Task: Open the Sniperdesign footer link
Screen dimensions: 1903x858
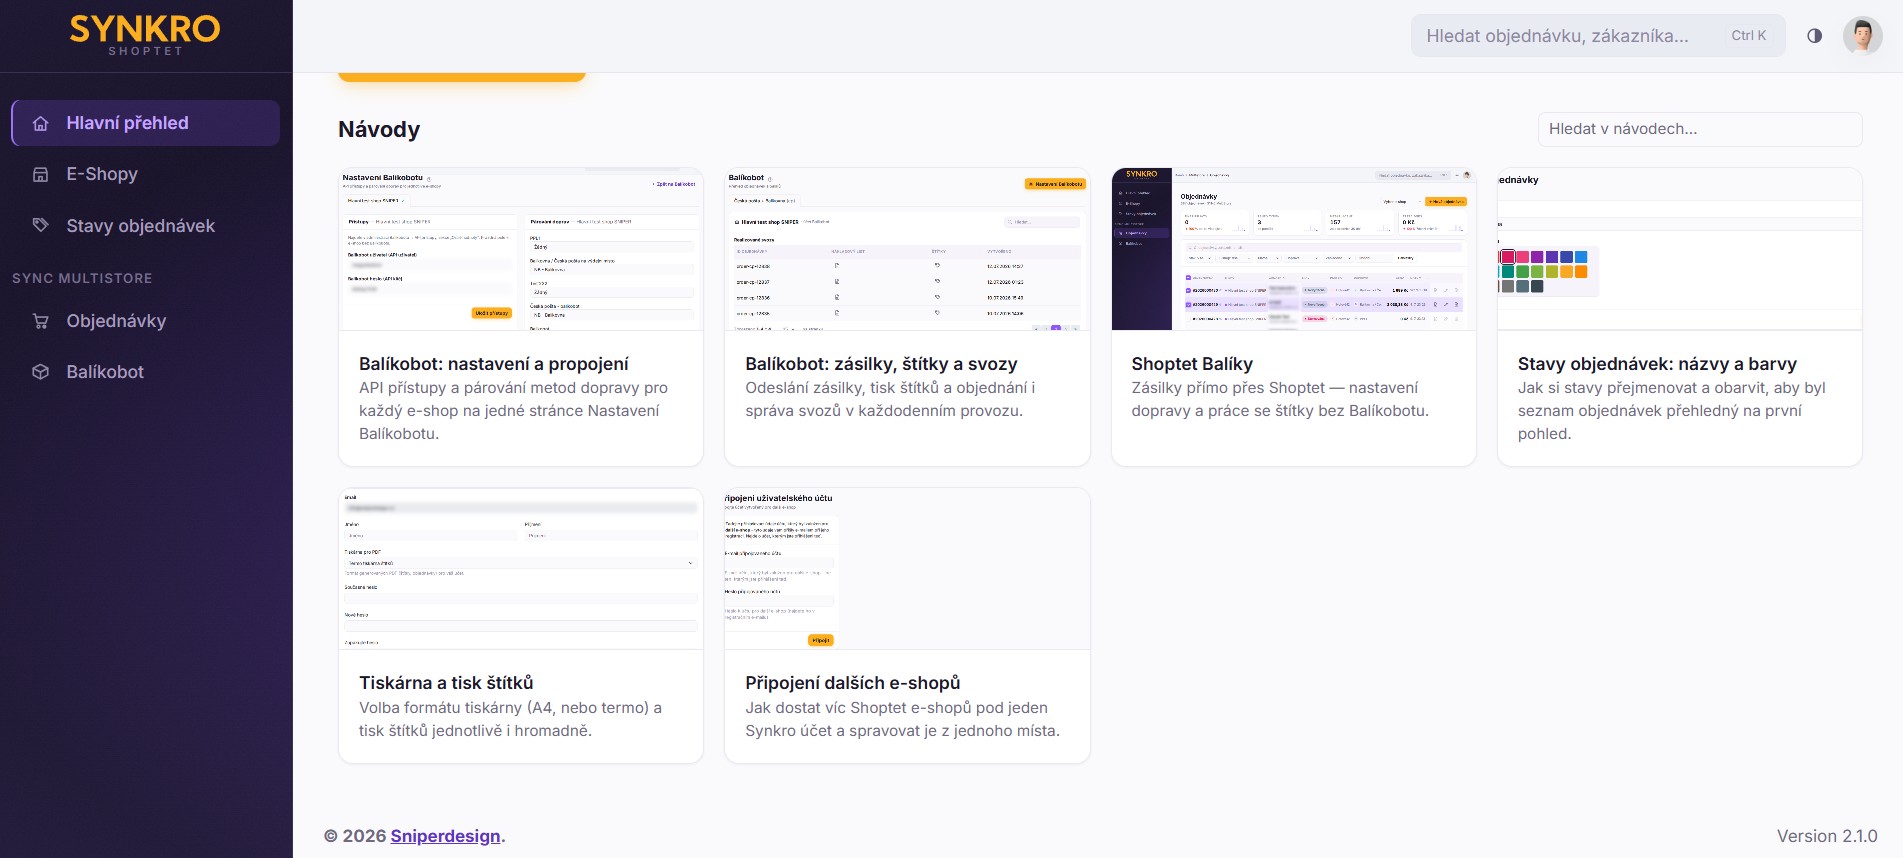Action: pos(445,836)
